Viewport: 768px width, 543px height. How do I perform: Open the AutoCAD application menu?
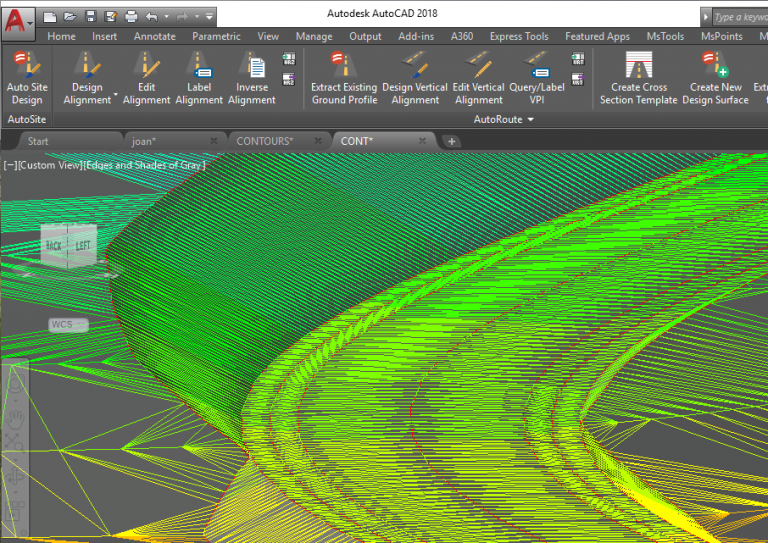(x=18, y=17)
